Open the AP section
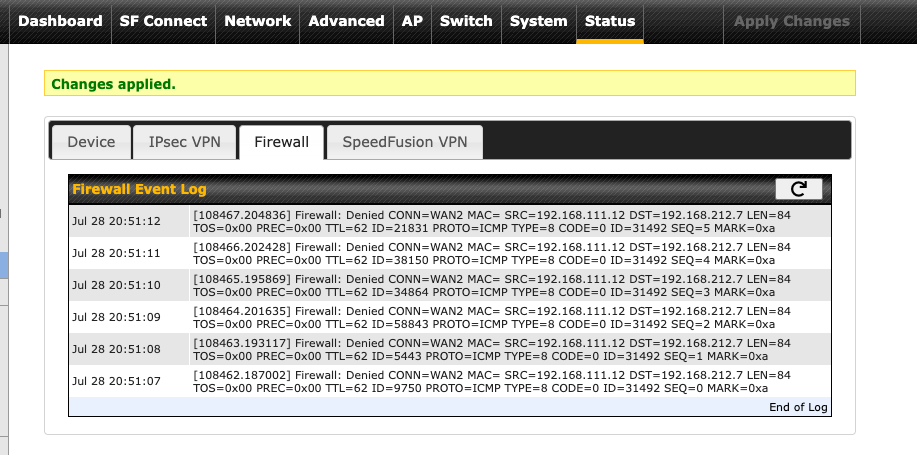The height and width of the screenshot is (455, 917). click(412, 22)
